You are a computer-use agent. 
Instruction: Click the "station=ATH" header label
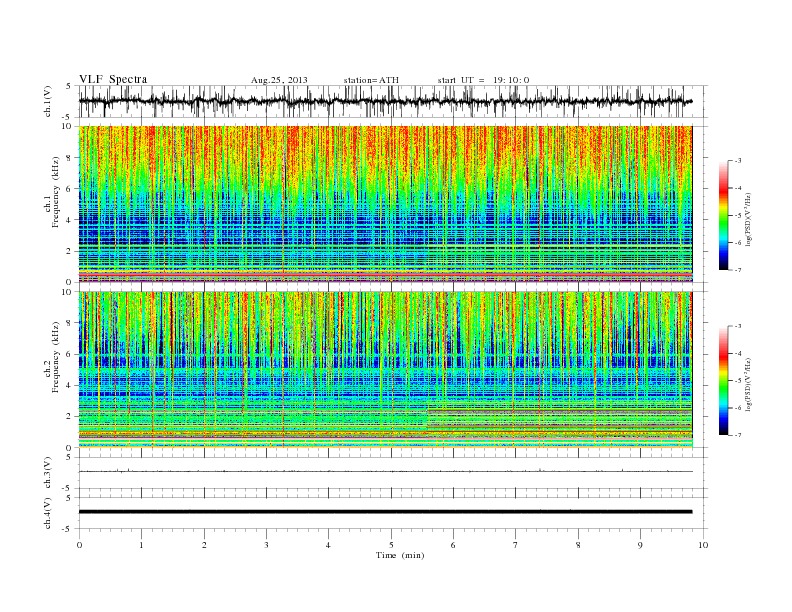(x=371, y=80)
